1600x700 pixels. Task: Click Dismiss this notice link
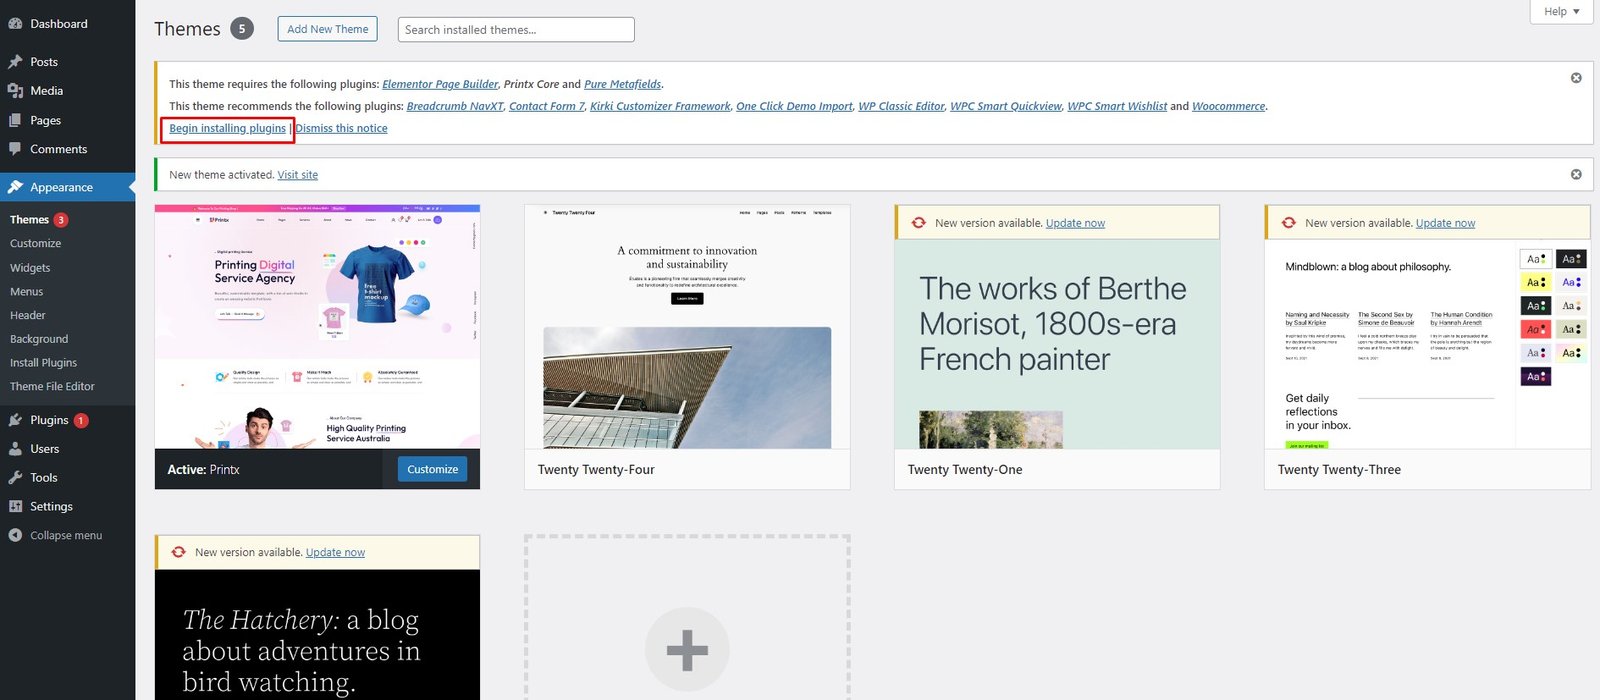[341, 128]
